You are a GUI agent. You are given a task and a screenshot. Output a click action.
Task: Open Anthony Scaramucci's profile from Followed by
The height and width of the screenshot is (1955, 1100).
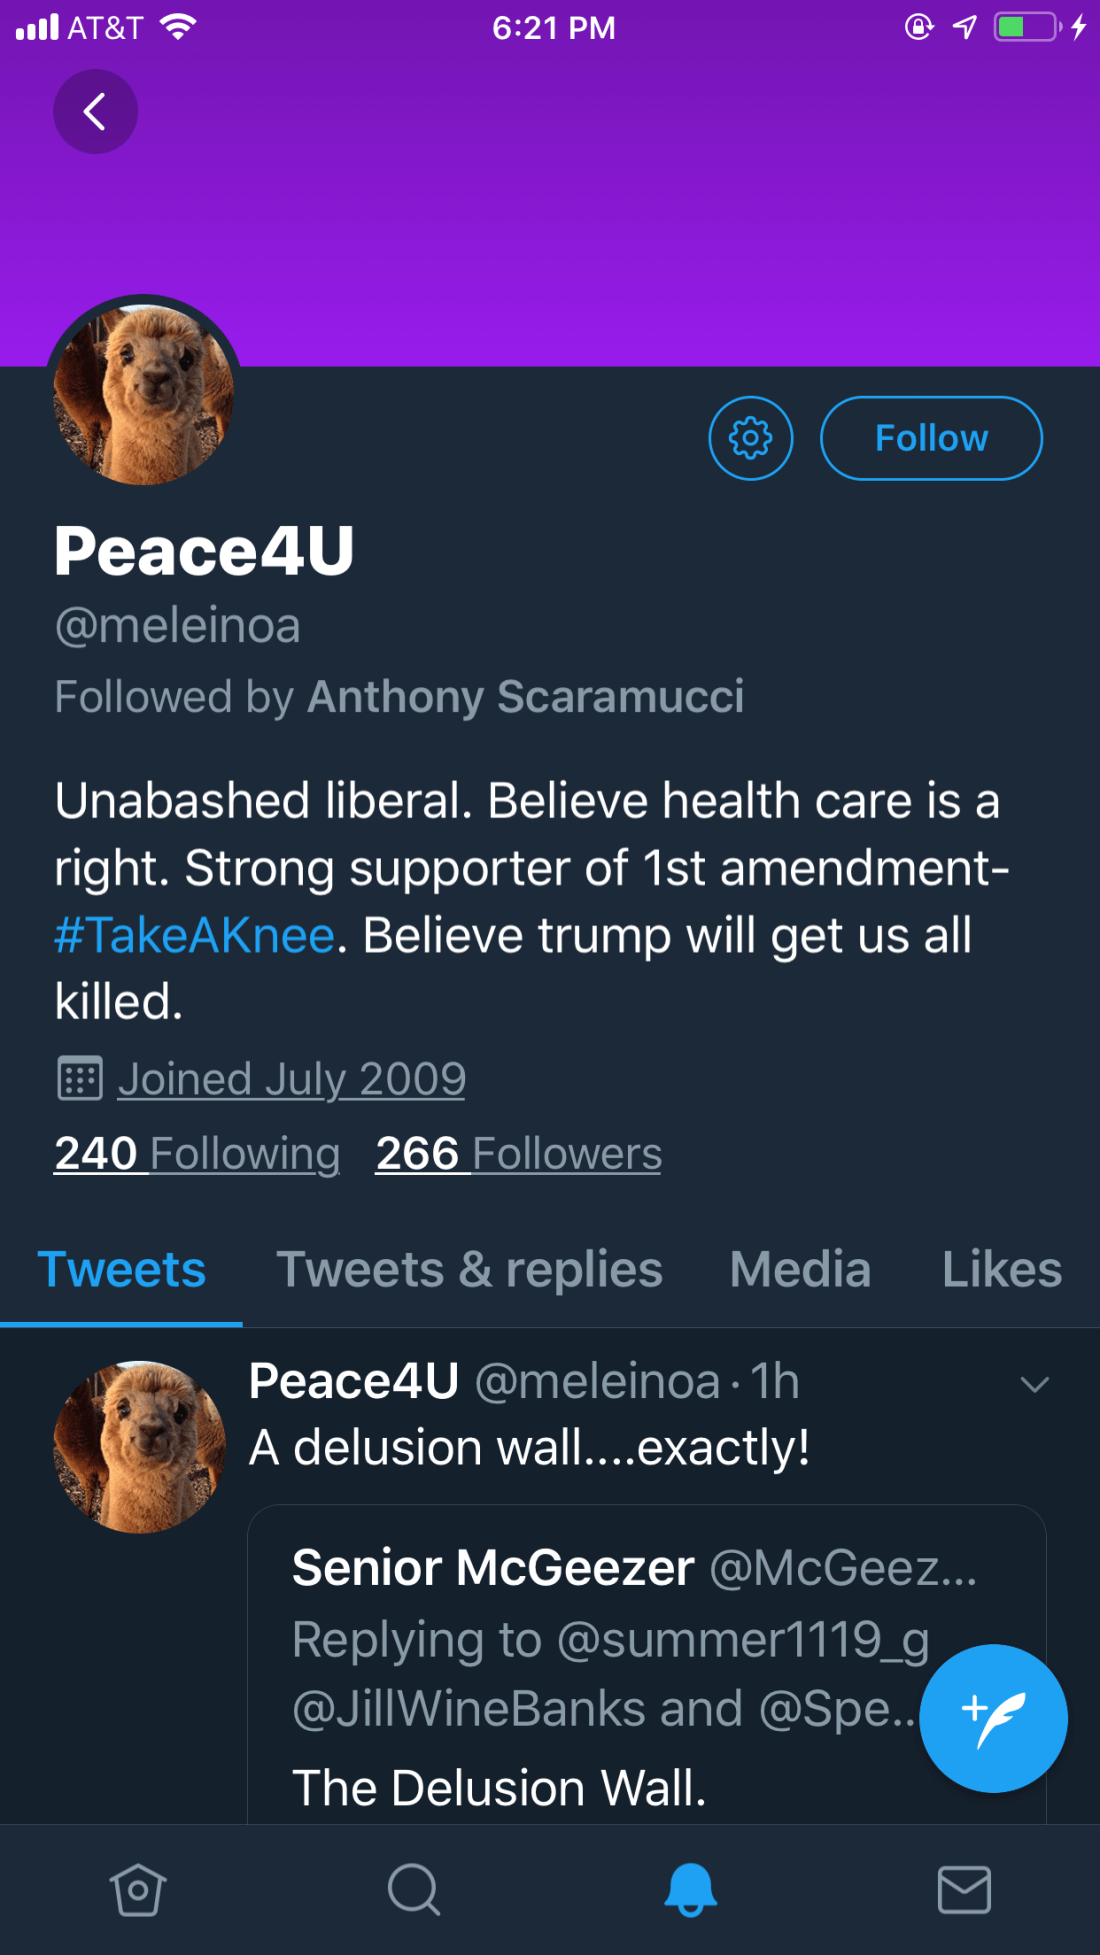(525, 697)
